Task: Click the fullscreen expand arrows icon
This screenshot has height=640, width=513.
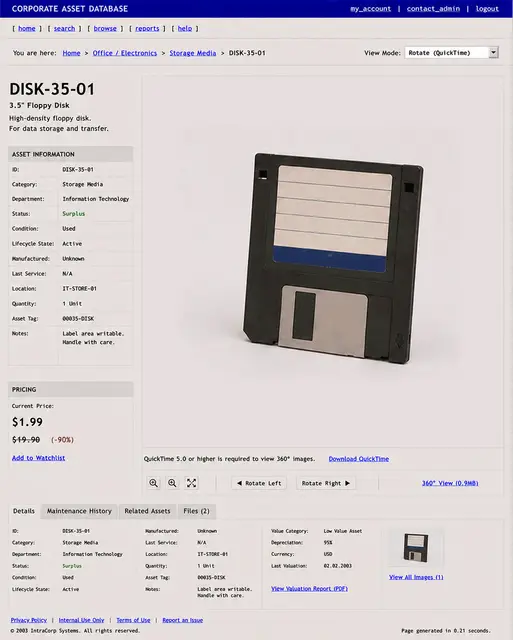Action: (x=191, y=483)
